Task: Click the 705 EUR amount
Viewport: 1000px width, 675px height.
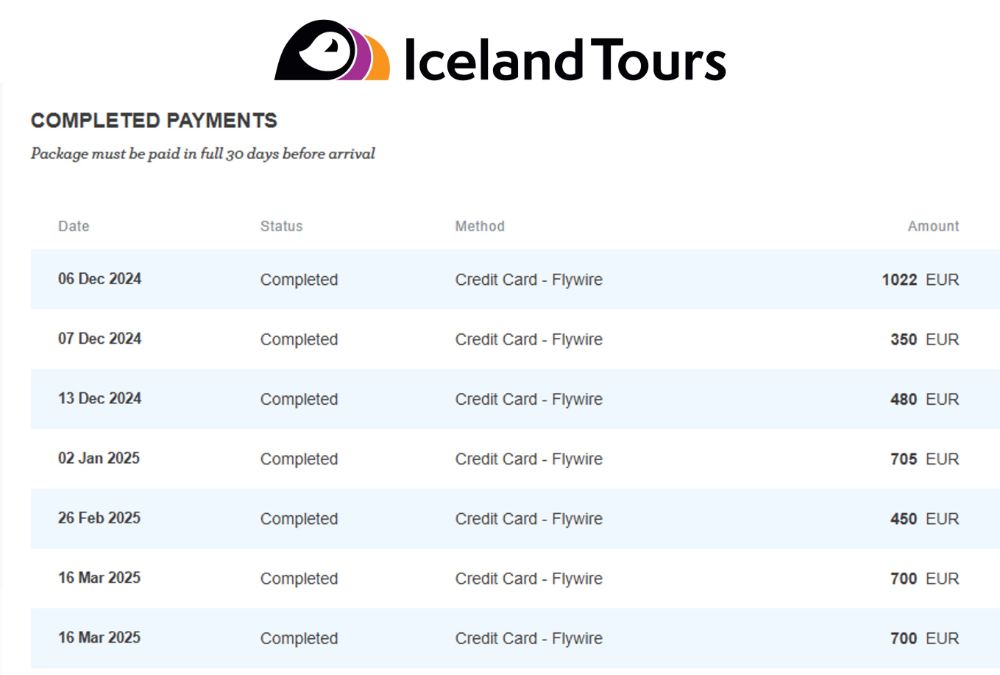Action: (925, 459)
